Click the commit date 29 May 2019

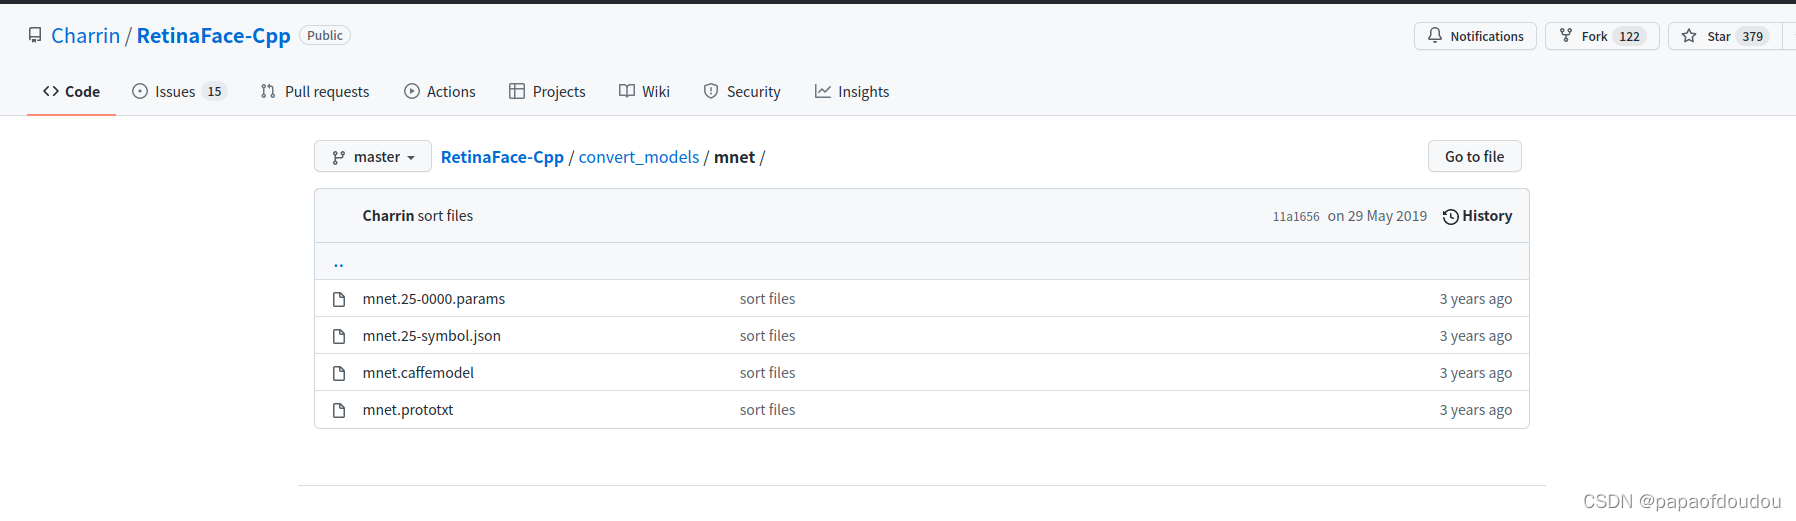click(x=1377, y=216)
